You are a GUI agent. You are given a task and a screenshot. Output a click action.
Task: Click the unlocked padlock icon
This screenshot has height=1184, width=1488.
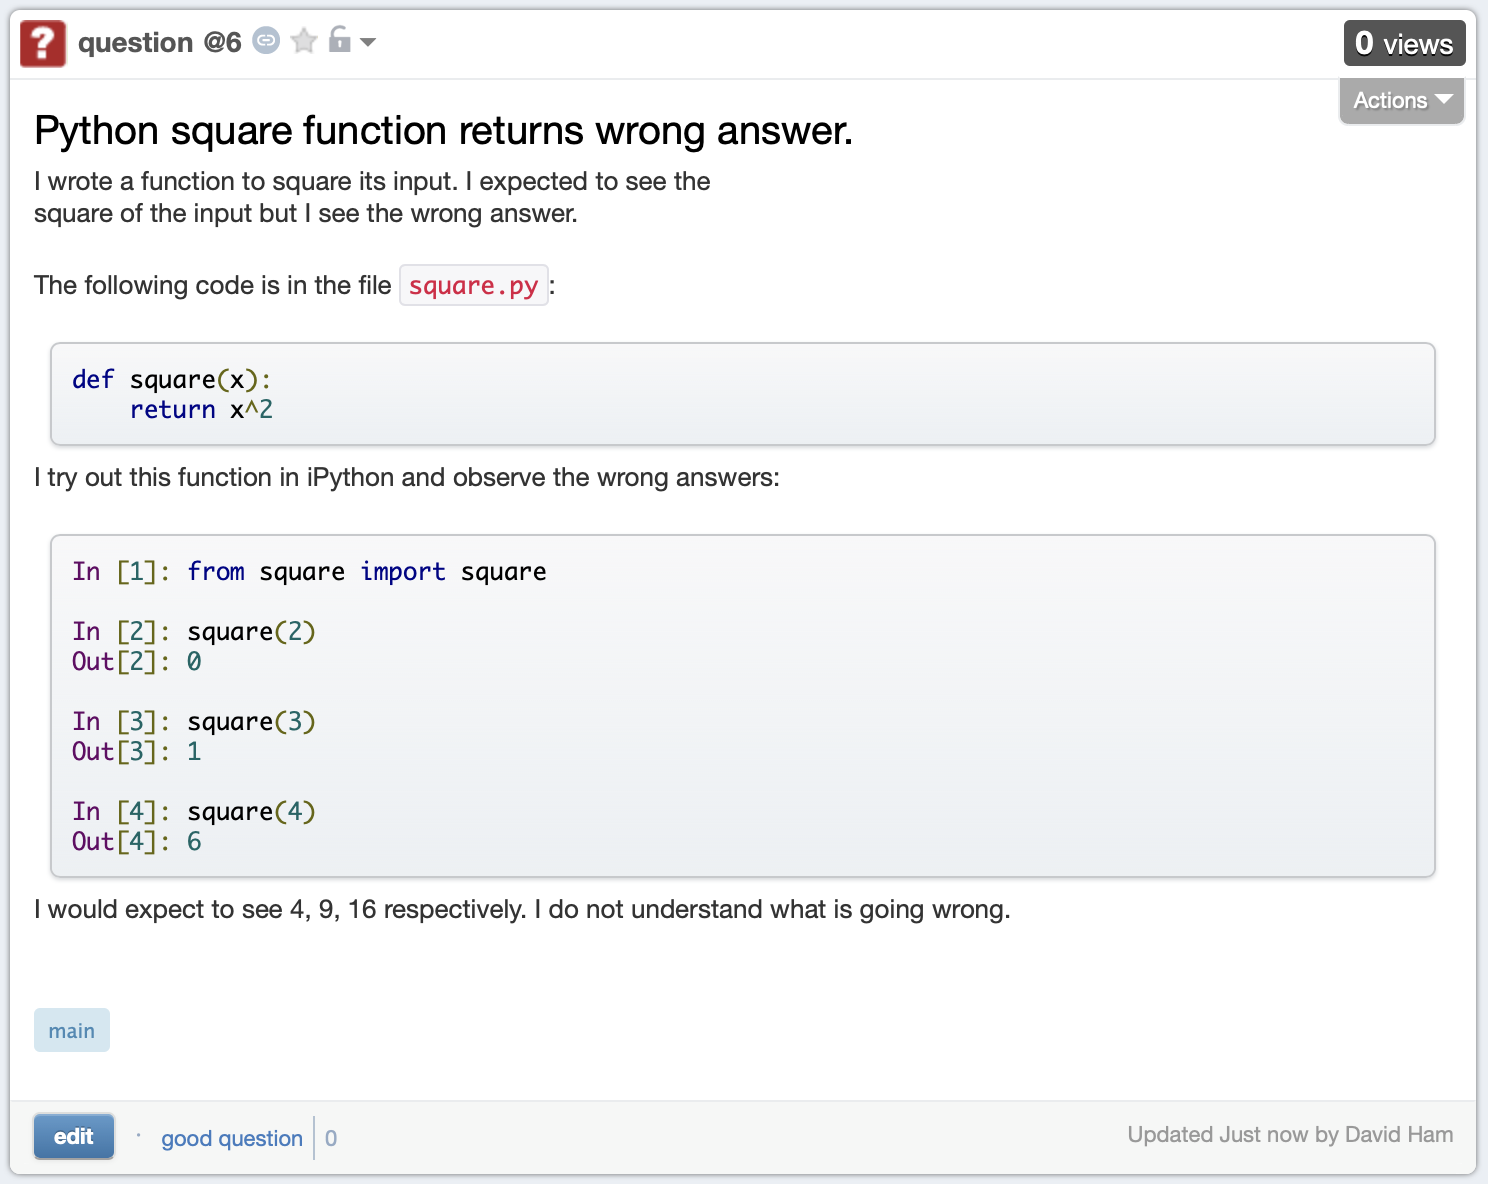tap(340, 40)
